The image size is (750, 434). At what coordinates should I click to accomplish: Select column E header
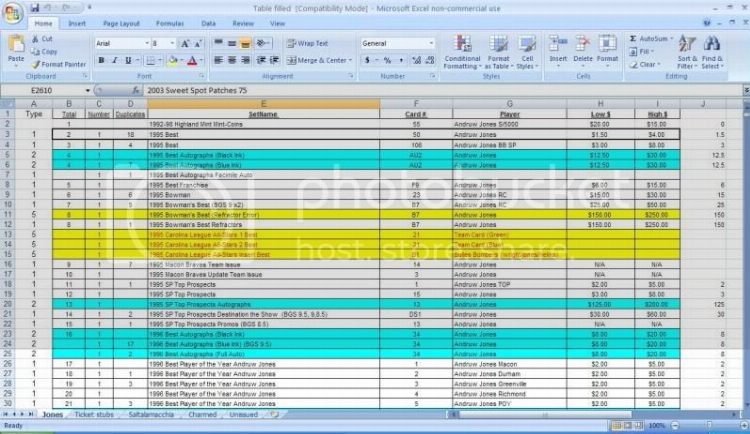click(x=264, y=104)
